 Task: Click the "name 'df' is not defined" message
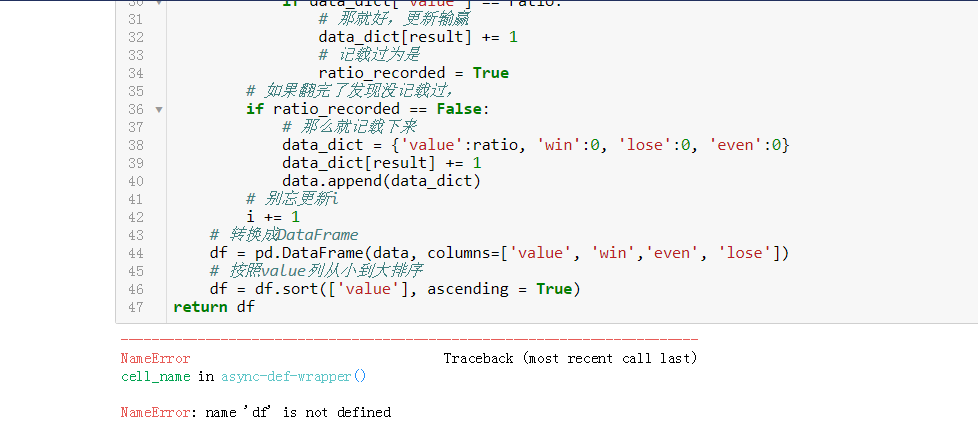pyautogui.click(x=295, y=412)
